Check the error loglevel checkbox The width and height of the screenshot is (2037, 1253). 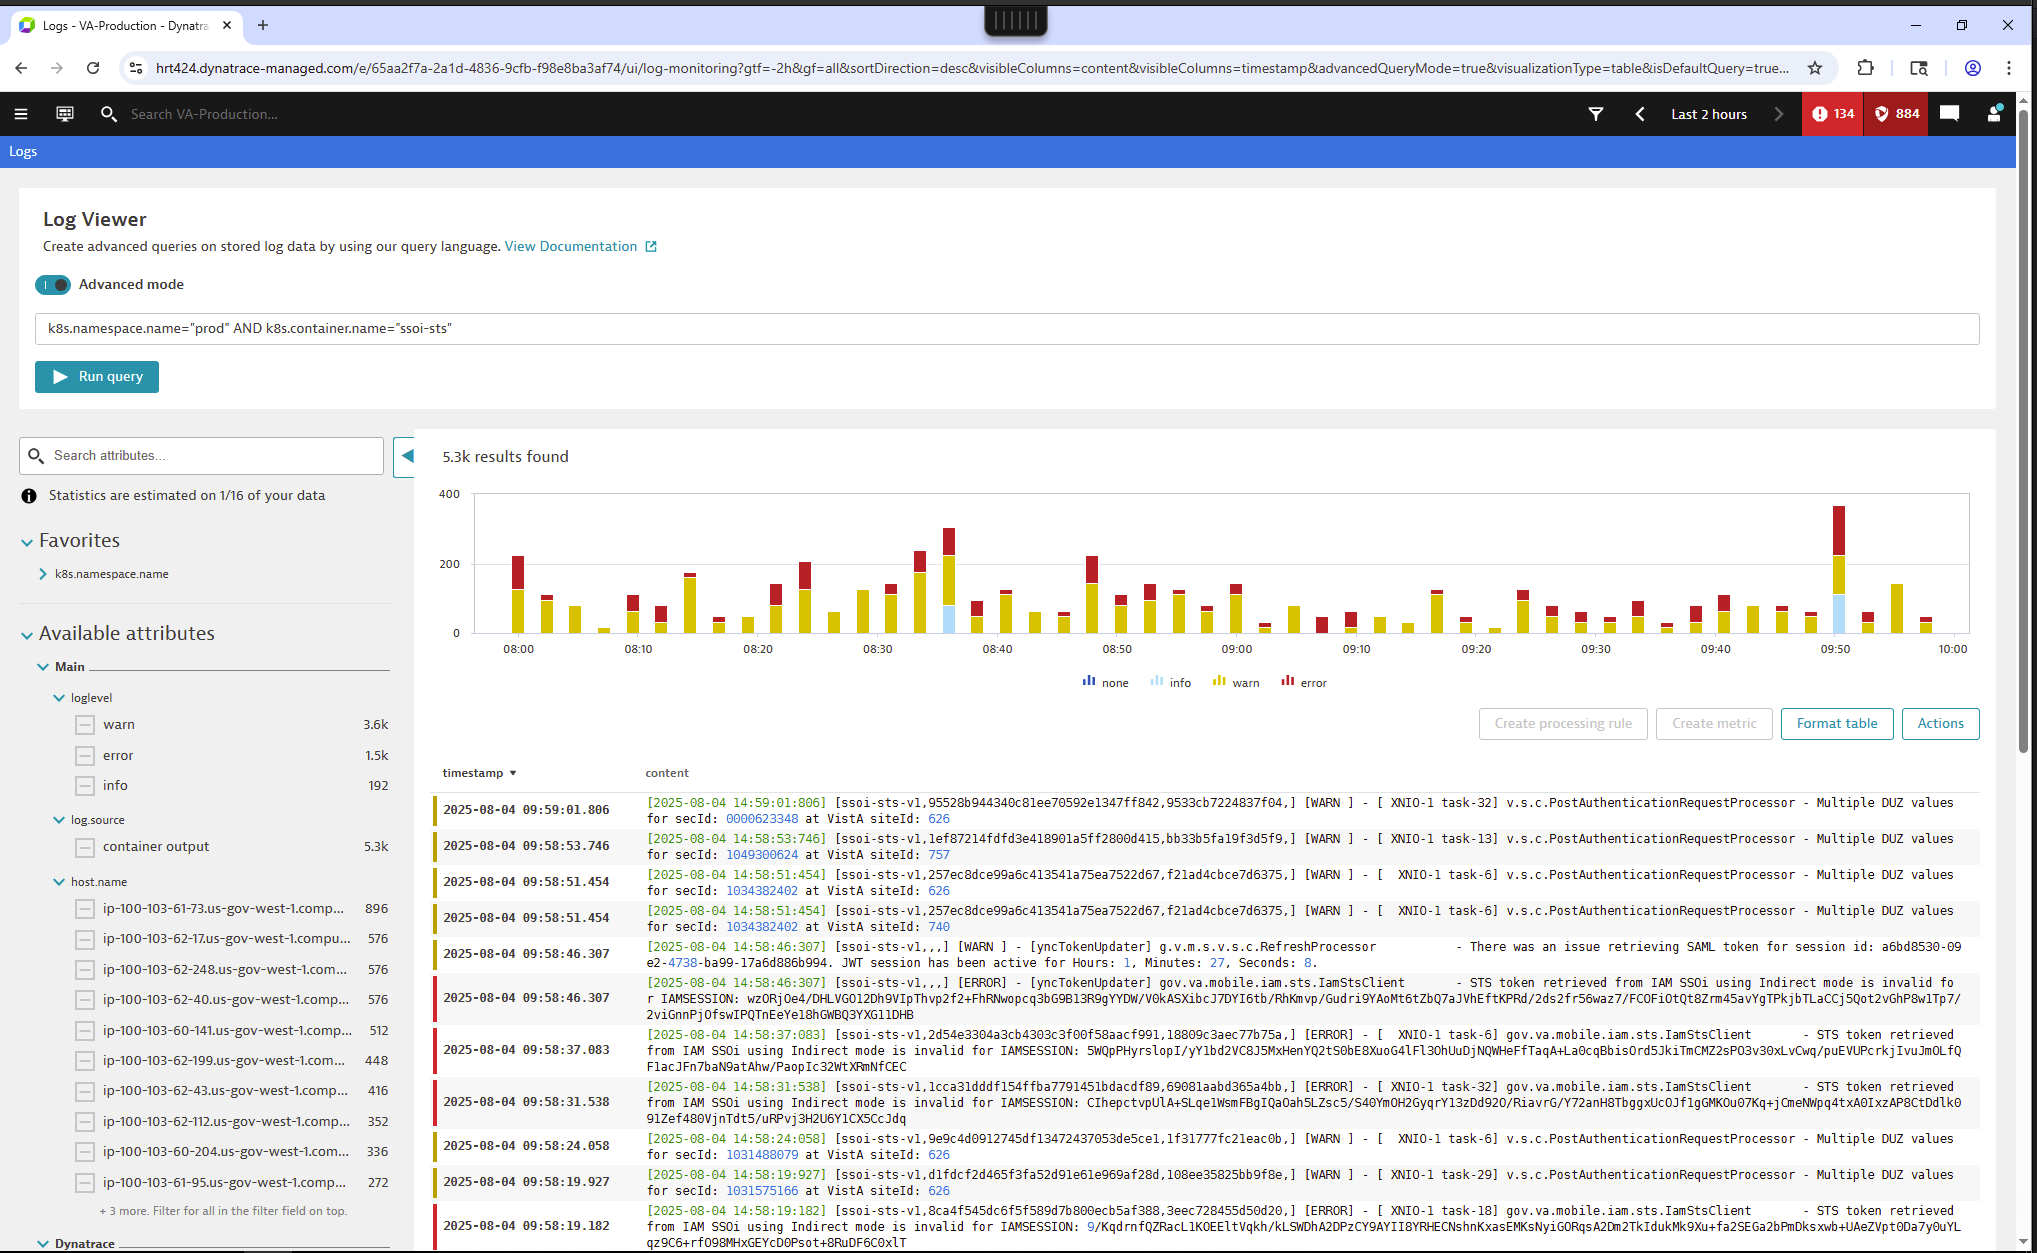tap(85, 756)
